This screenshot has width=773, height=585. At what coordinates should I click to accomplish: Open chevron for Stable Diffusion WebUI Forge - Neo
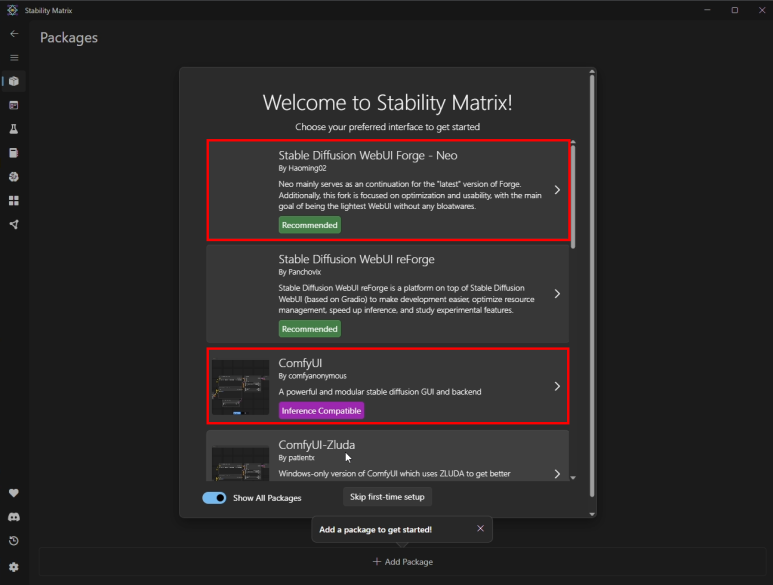pyautogui.click(x=557, y=190)
